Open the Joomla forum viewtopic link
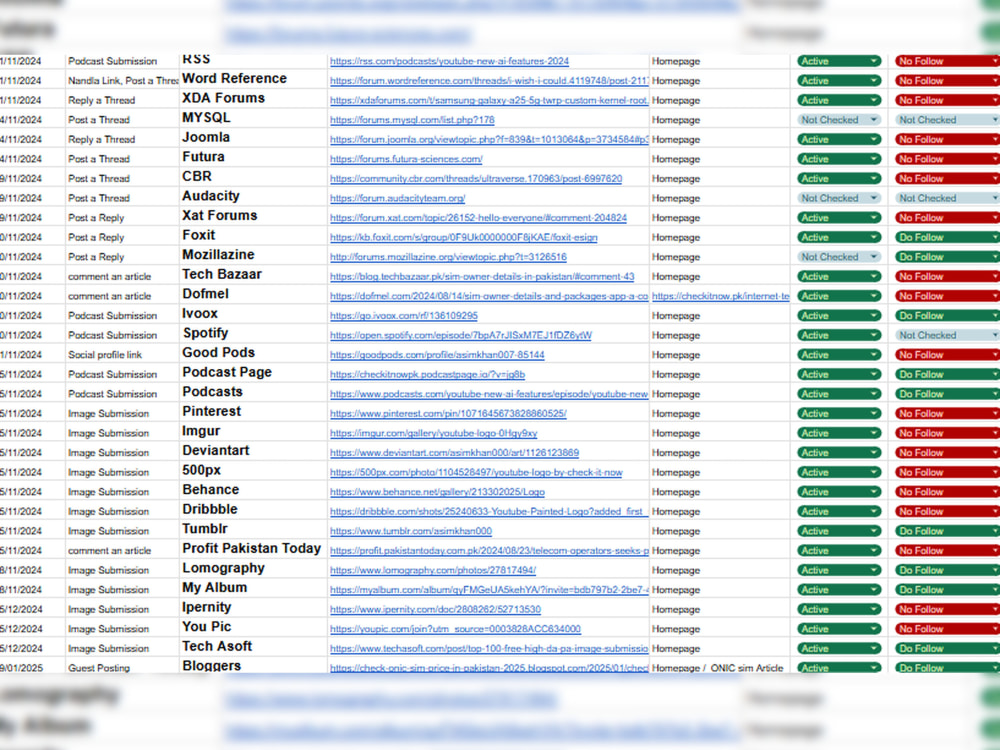The height and width of the screenshot is (750, 1000). click(x=489, y=140)
